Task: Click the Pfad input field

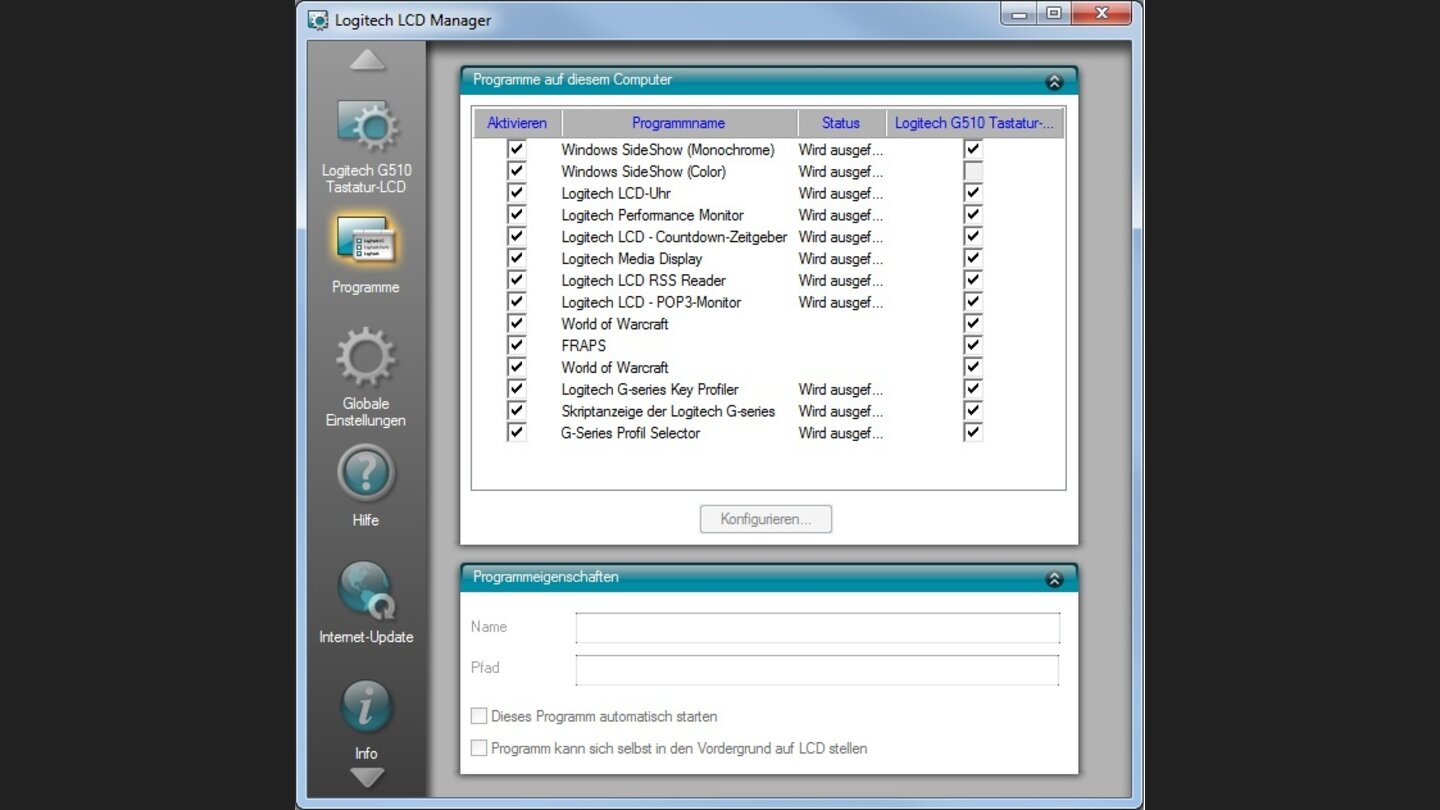Action: tap(817, 669)
